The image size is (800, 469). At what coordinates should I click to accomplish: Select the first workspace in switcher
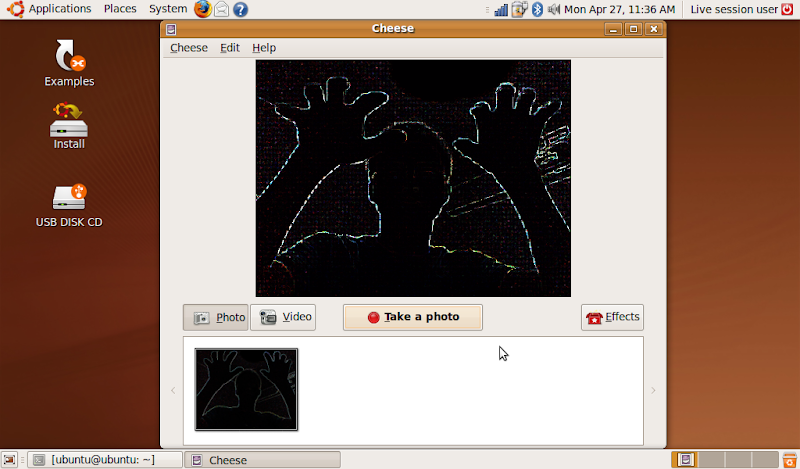pos(685,460)
